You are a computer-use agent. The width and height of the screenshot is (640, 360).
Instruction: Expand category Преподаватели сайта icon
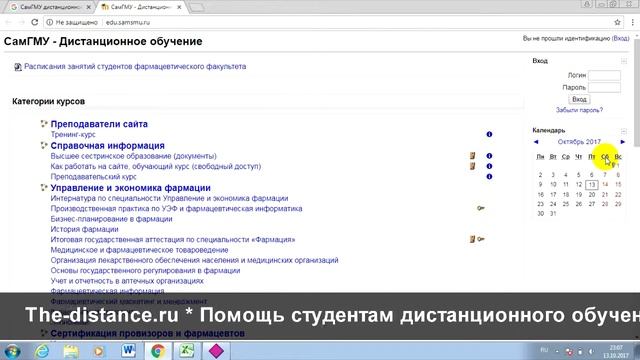click(44, 123)
